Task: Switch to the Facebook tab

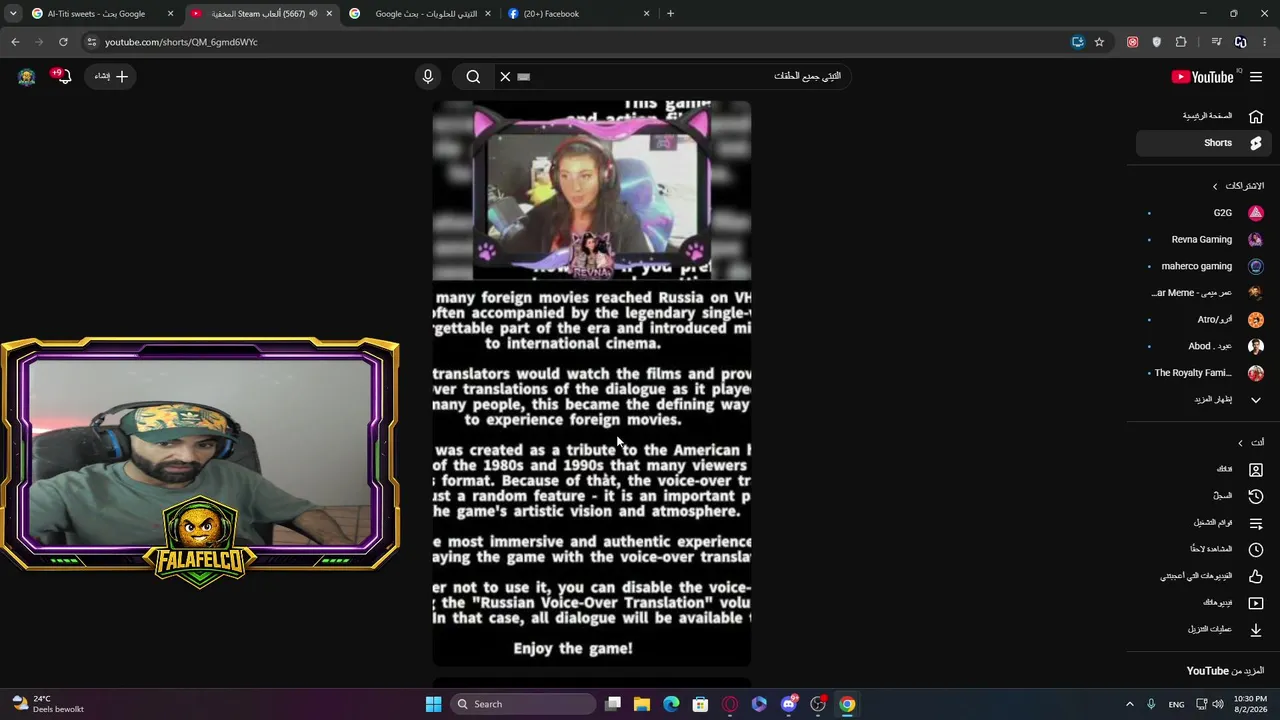Action: point(580,14)
